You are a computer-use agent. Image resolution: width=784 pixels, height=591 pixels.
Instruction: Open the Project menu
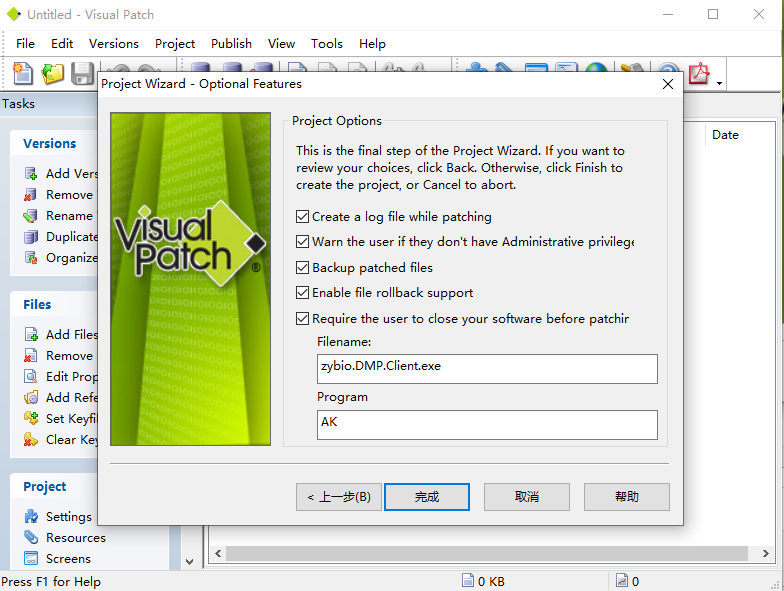(x=174, y=44)
